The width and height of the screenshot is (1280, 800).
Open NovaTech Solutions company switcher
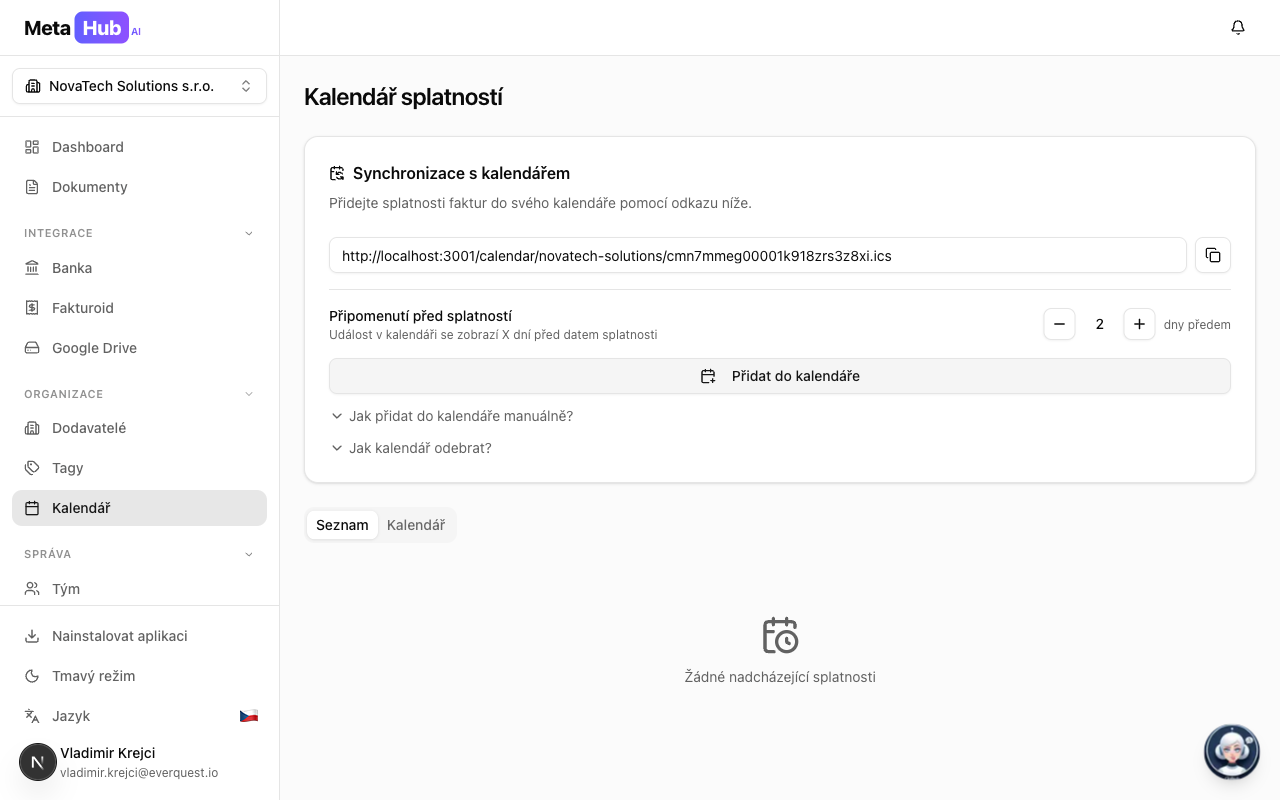pyautogui.click(x=139, y=86)
